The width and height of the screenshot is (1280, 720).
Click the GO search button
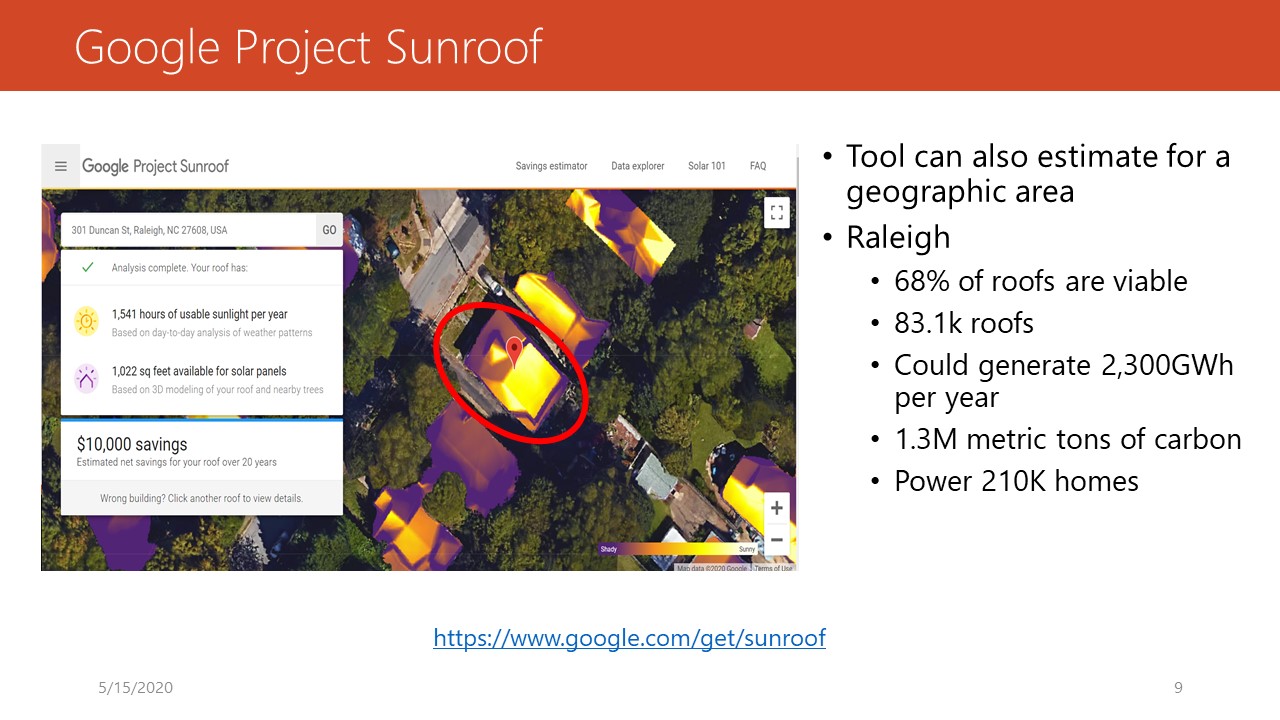click(329, 230)
